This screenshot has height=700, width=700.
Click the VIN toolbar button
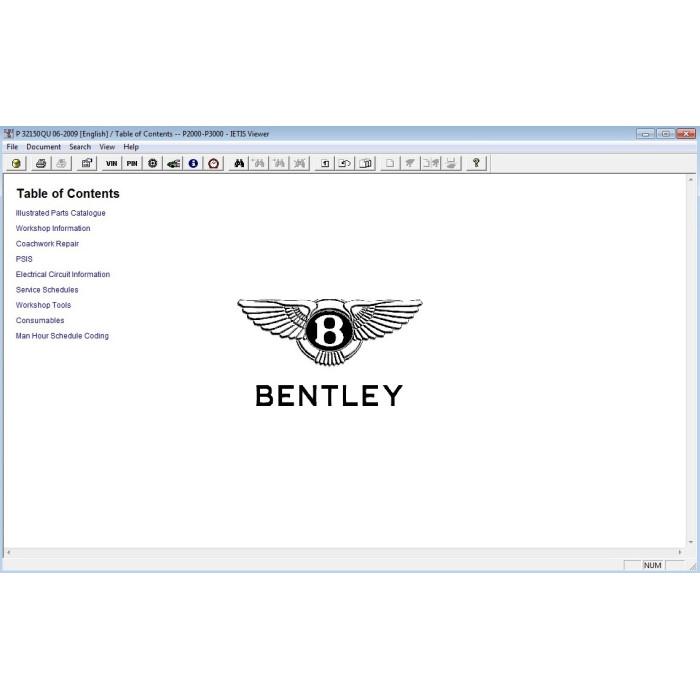pos(112,163)
